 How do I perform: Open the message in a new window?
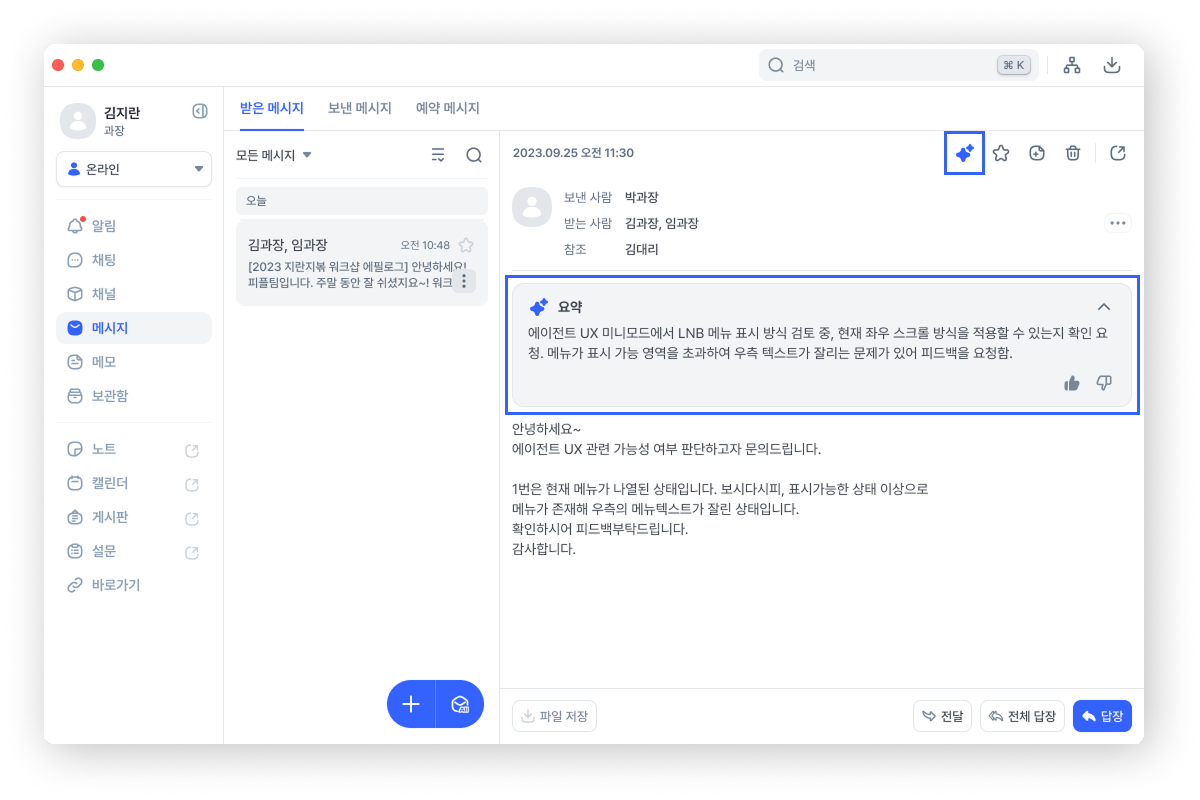point(1117,153)
